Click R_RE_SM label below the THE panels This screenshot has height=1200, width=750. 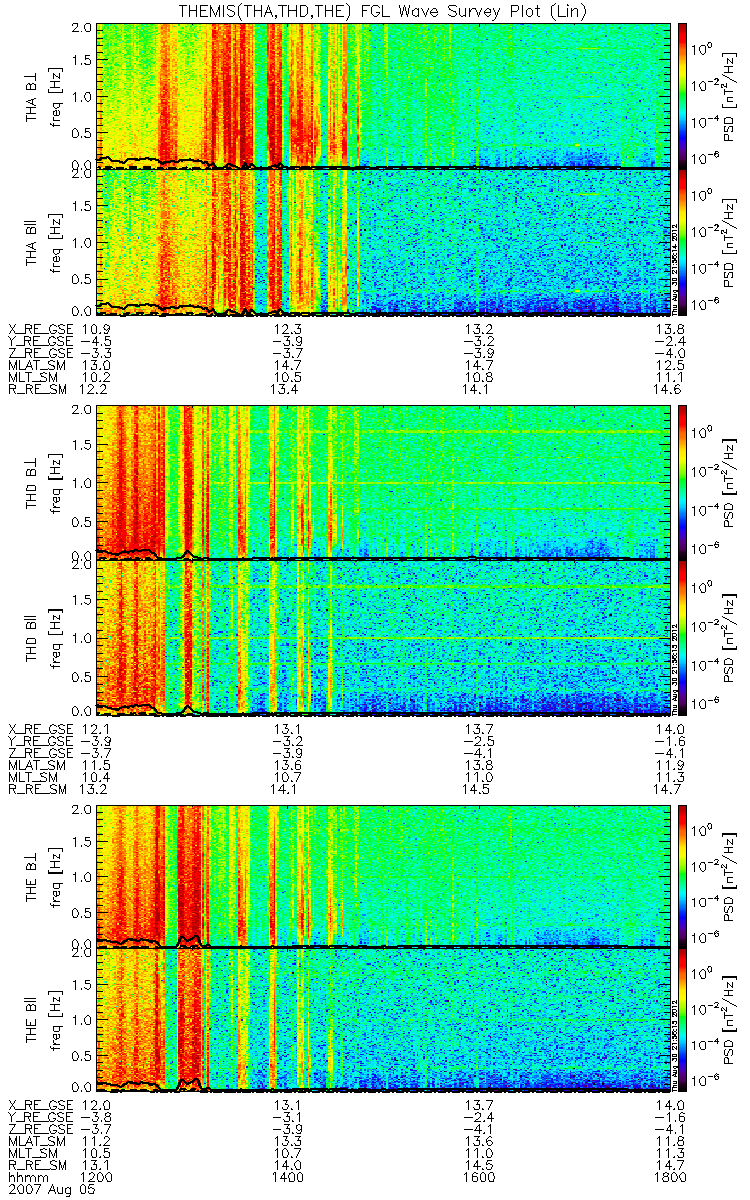tap(37, 1165)
